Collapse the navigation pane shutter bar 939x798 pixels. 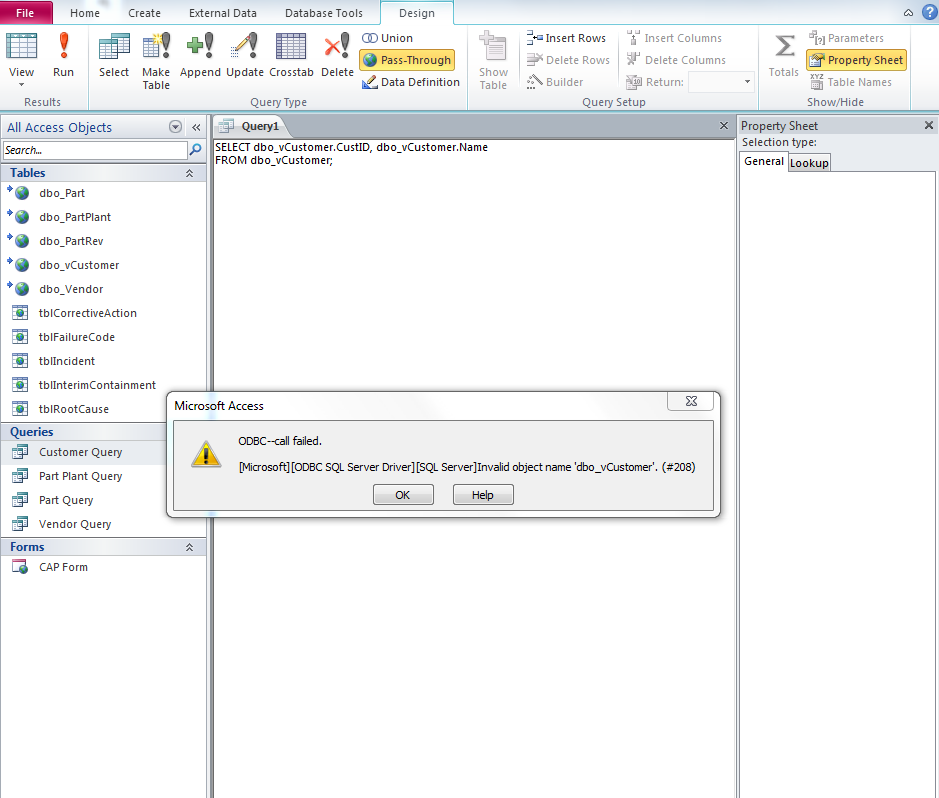coord(196,127)
